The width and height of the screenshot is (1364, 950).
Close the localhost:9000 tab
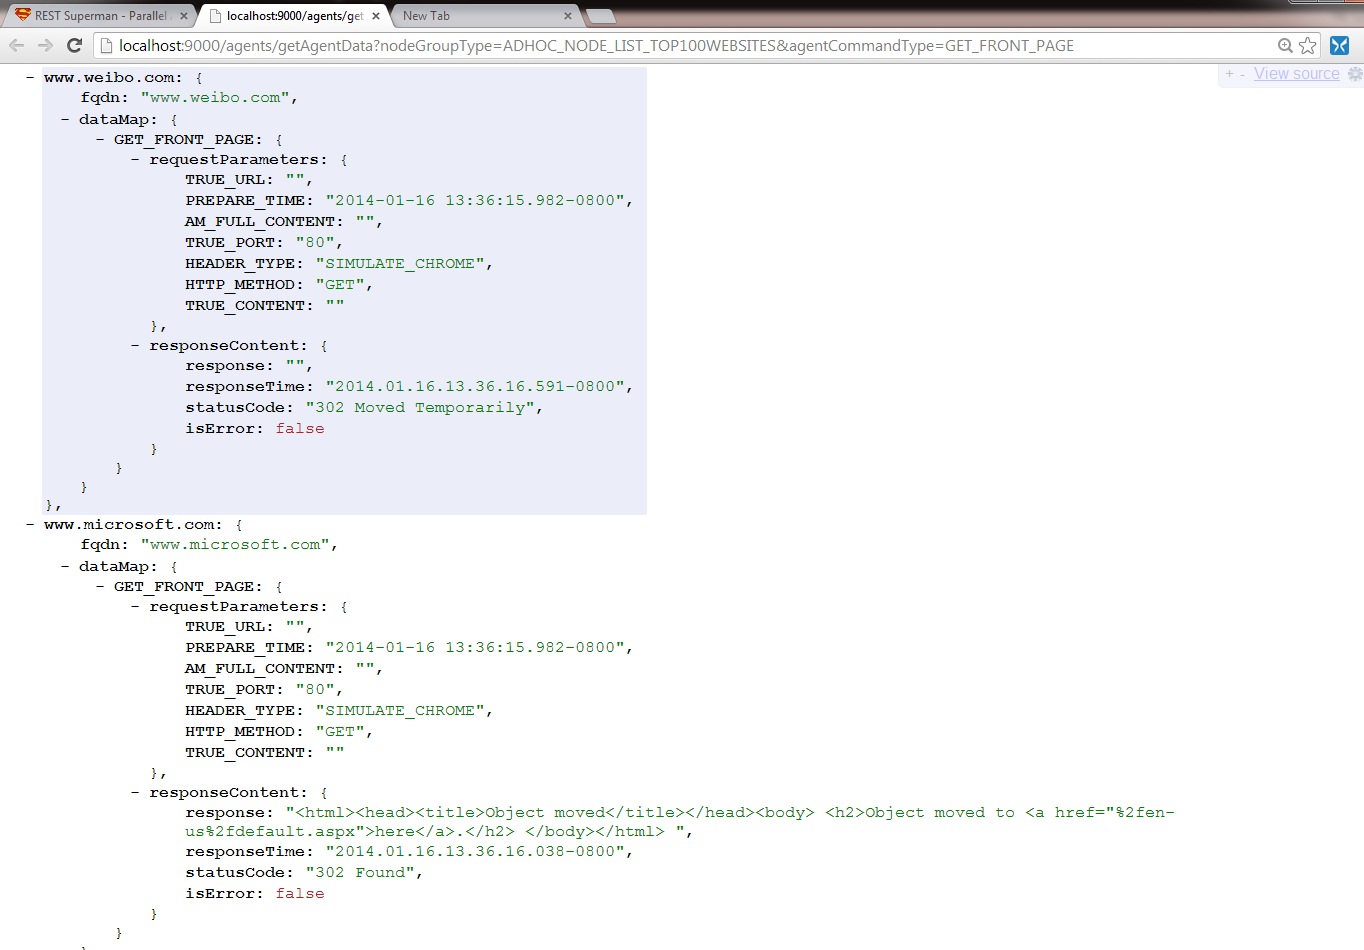coord(376,16)
